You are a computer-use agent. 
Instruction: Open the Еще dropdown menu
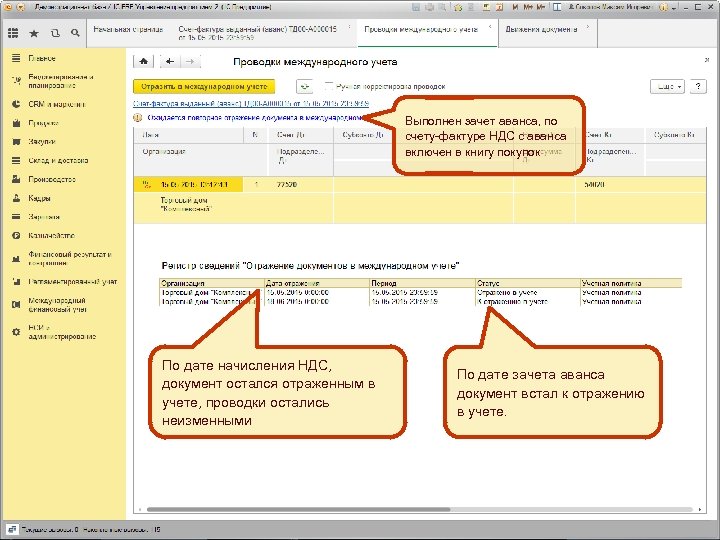coord(666,87)
